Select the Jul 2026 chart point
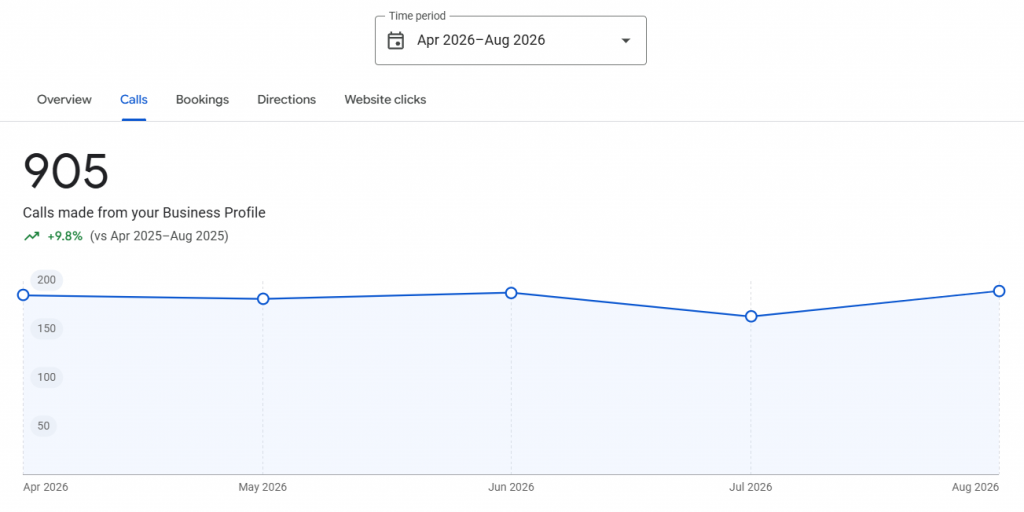Viewport: 1024px width, 512px height. tap(751, 317)
